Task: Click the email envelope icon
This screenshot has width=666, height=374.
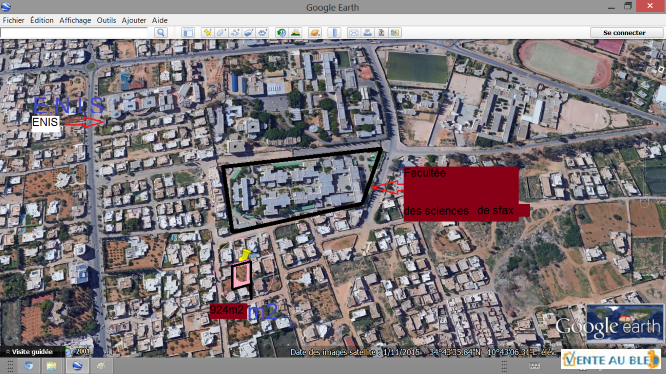Action: [x=353, y=33]
